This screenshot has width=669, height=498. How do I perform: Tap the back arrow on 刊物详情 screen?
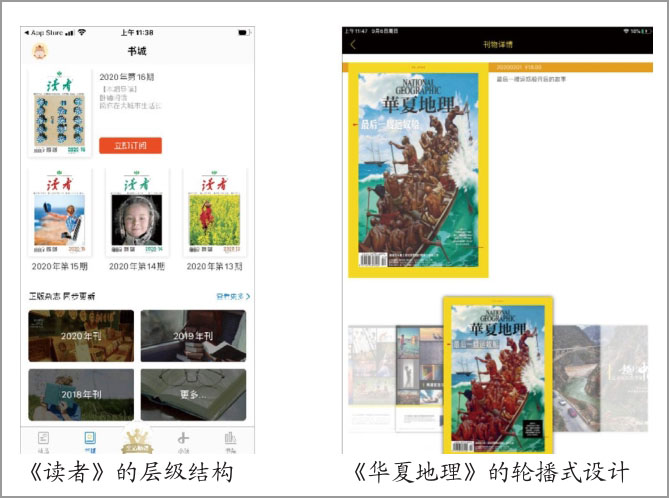pyautogui.click(x=353, y=44)
